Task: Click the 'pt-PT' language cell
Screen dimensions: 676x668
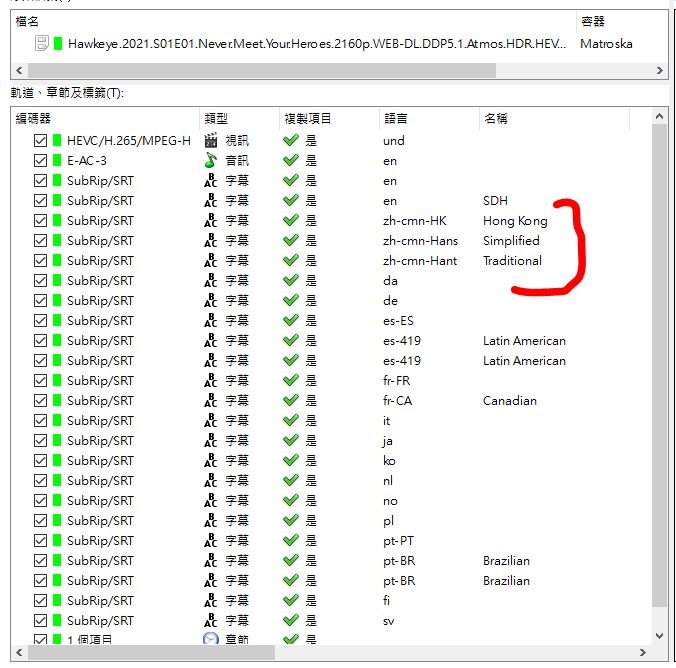Action: 398,540
